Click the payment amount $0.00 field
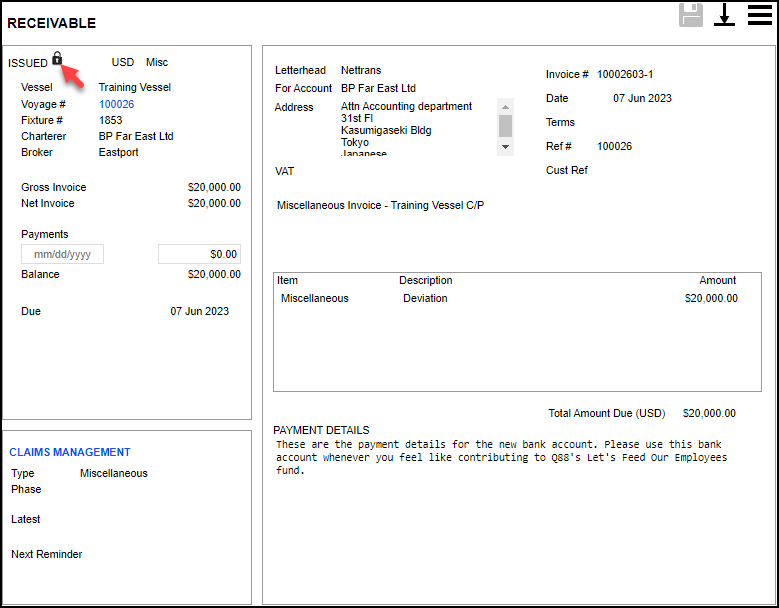The width and height of the screenshot is (779, 608). tap(199, 254)
